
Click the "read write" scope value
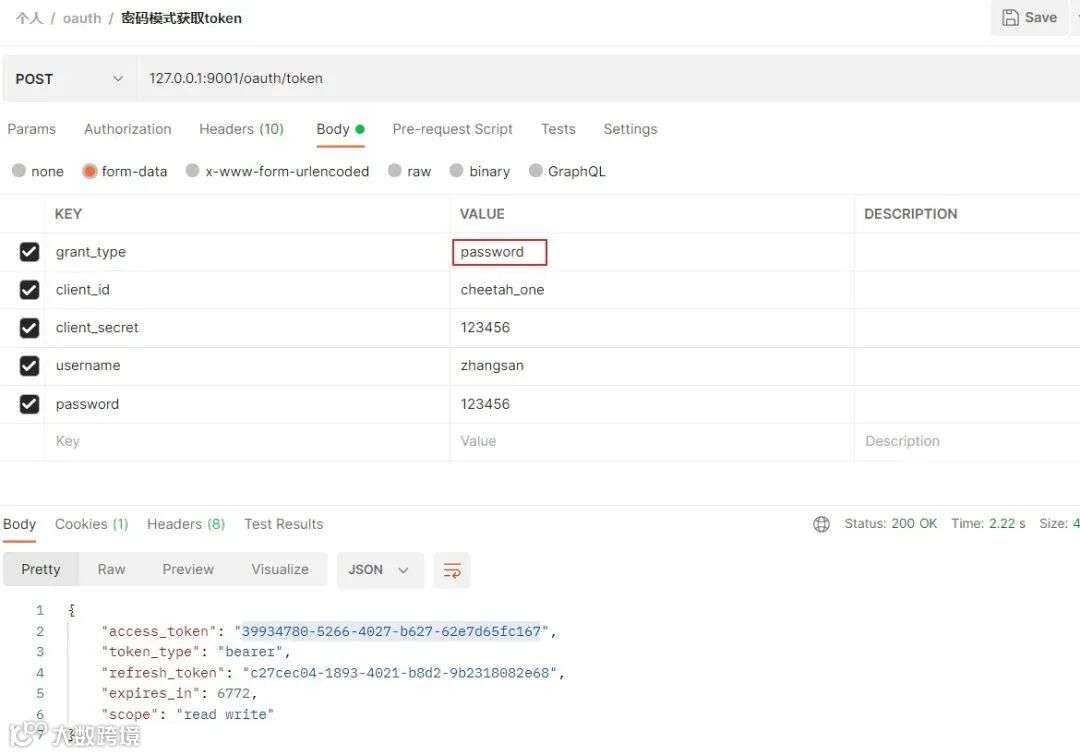click(x=225, y=714)
